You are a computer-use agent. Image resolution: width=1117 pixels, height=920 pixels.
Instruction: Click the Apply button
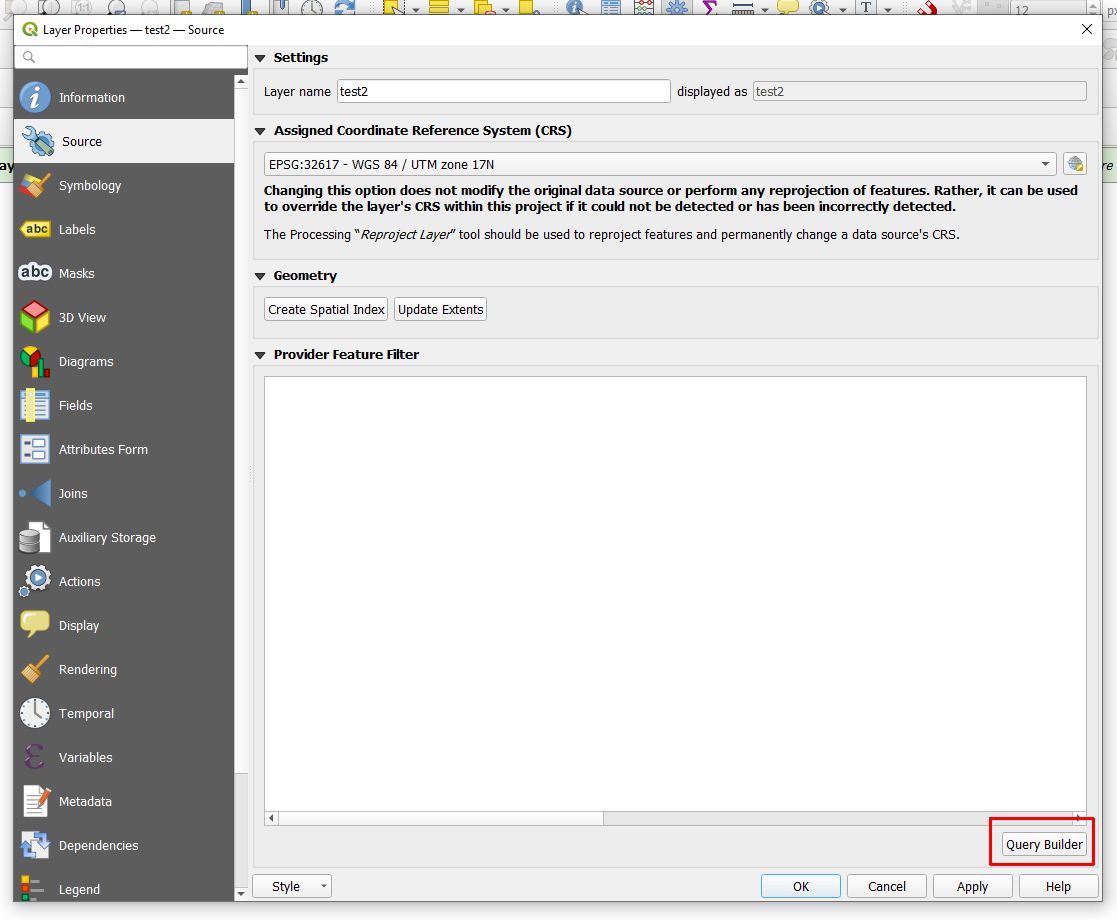click(972, 886)
